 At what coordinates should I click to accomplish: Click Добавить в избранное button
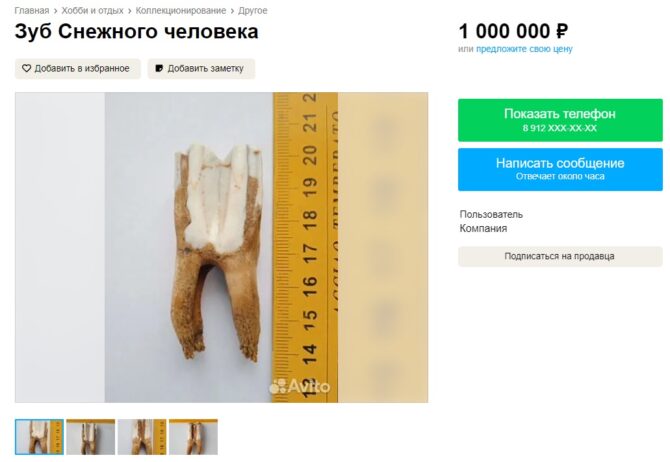point(77,69)
